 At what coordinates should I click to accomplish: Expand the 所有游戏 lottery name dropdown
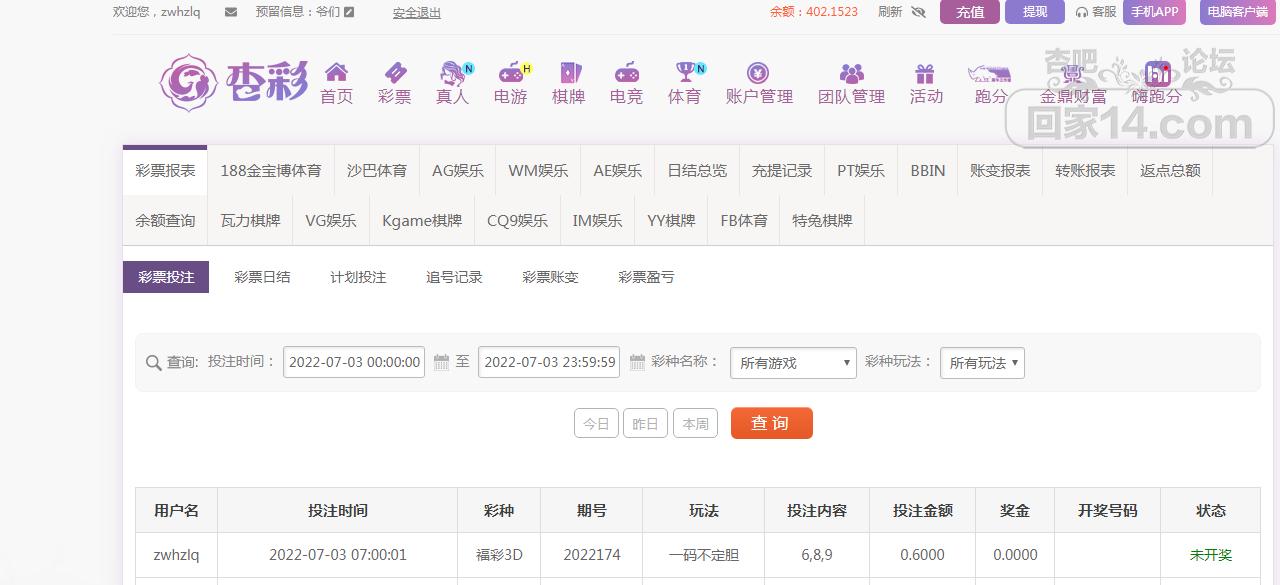[793, 363]
